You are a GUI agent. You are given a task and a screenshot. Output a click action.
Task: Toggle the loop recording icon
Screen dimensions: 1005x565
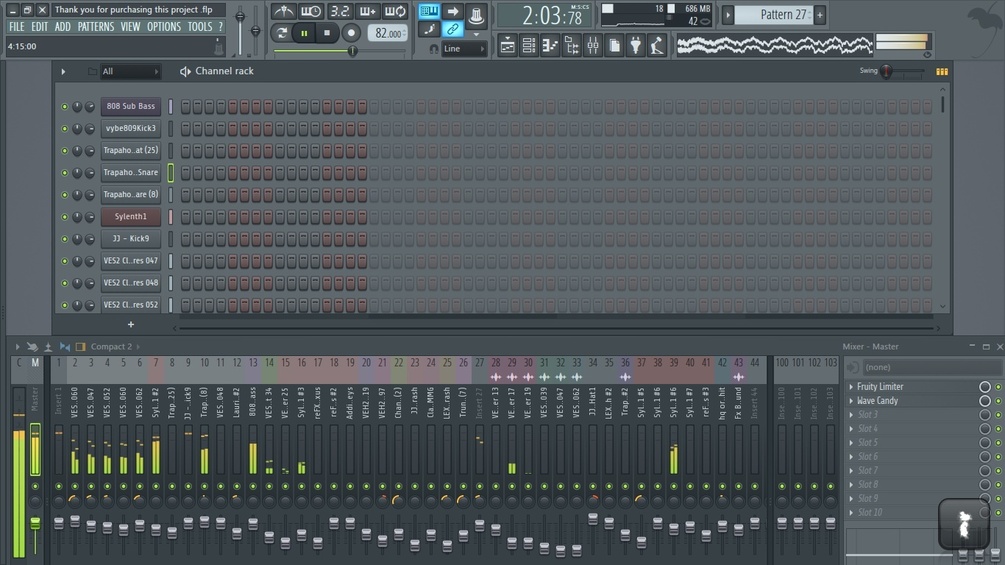[x=395, y=12]
